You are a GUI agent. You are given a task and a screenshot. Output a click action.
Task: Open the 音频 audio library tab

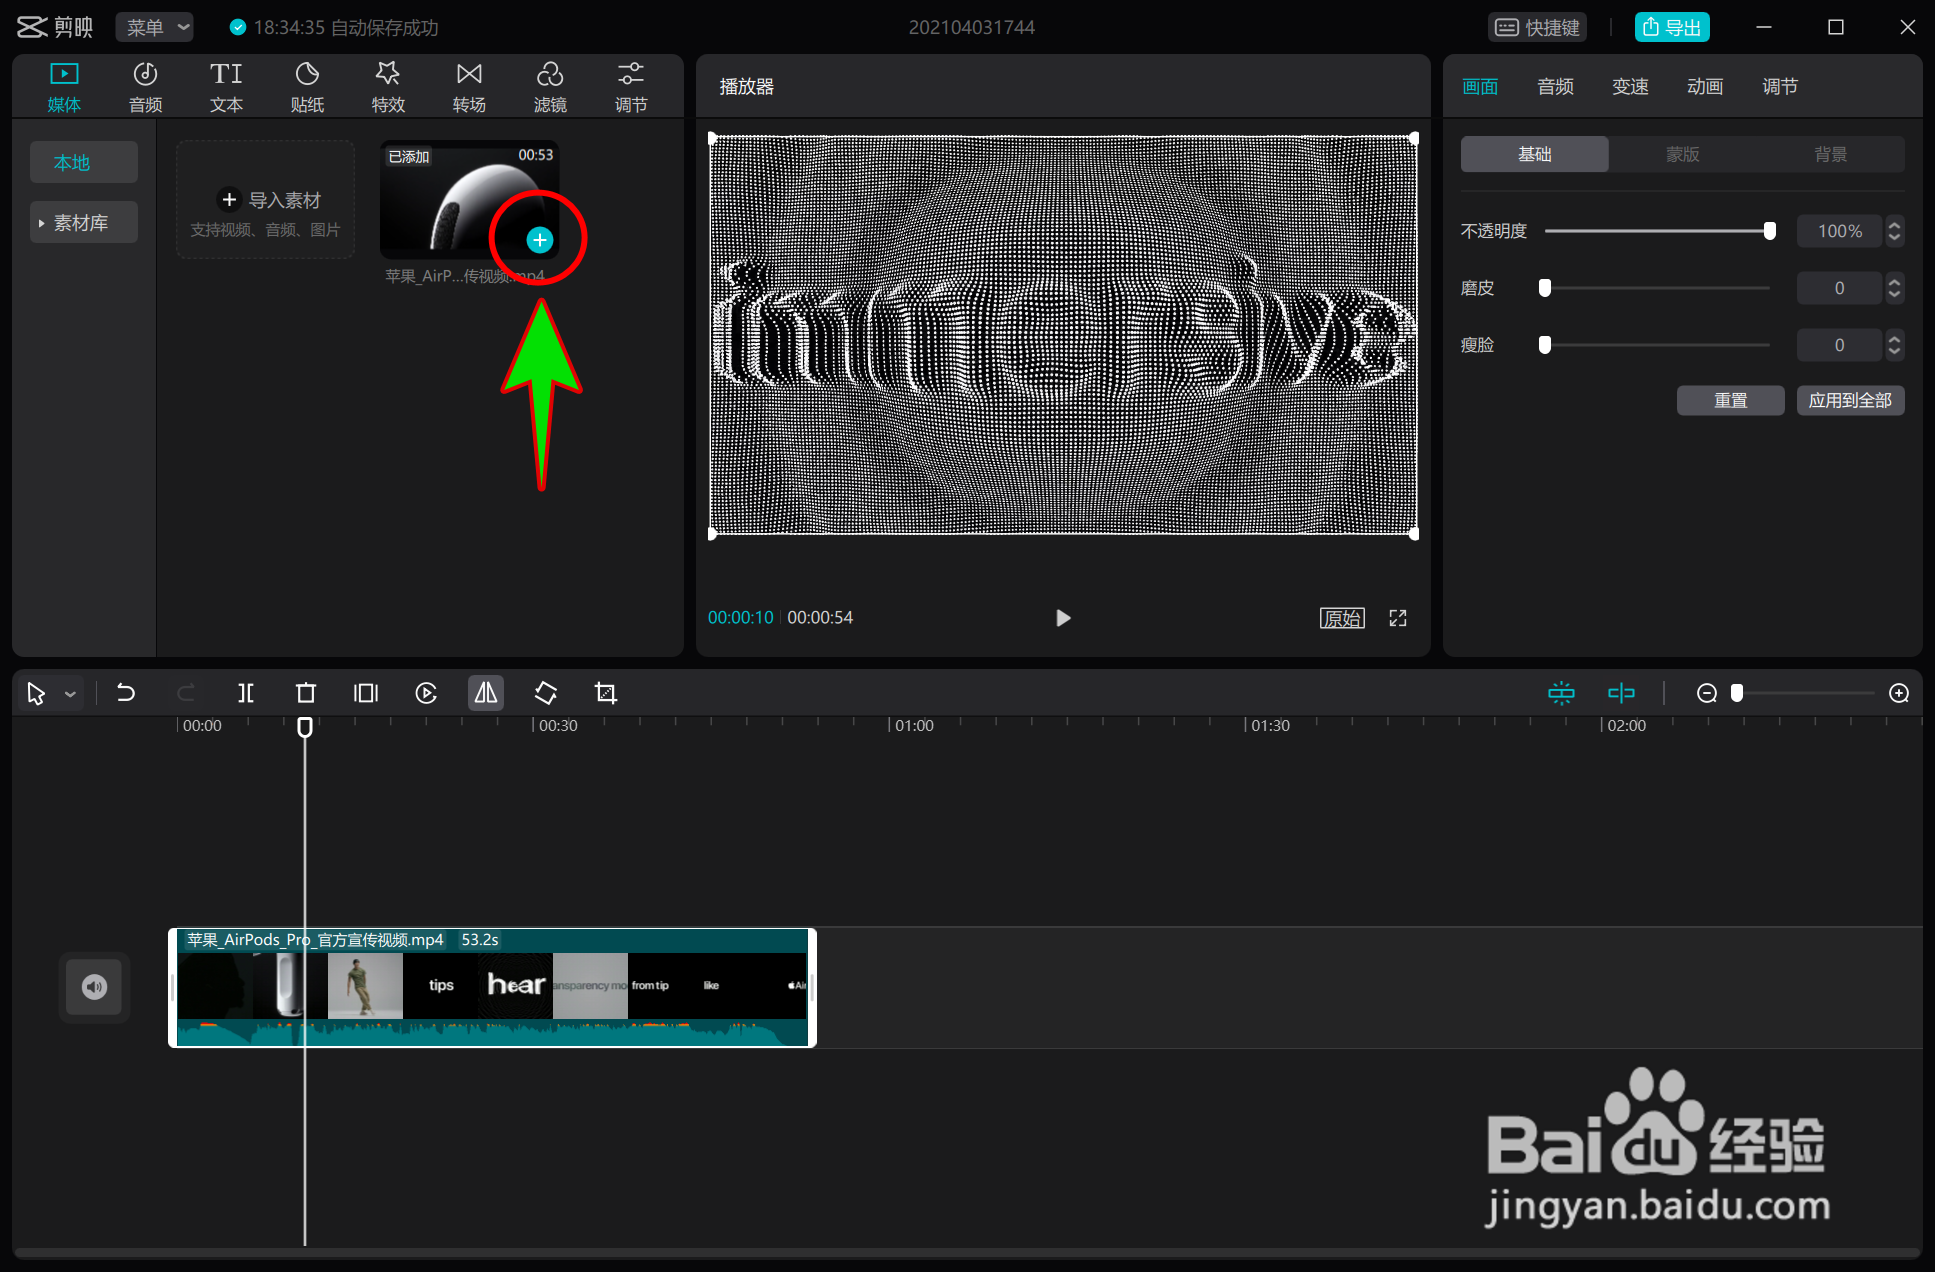tap(145, 87)
